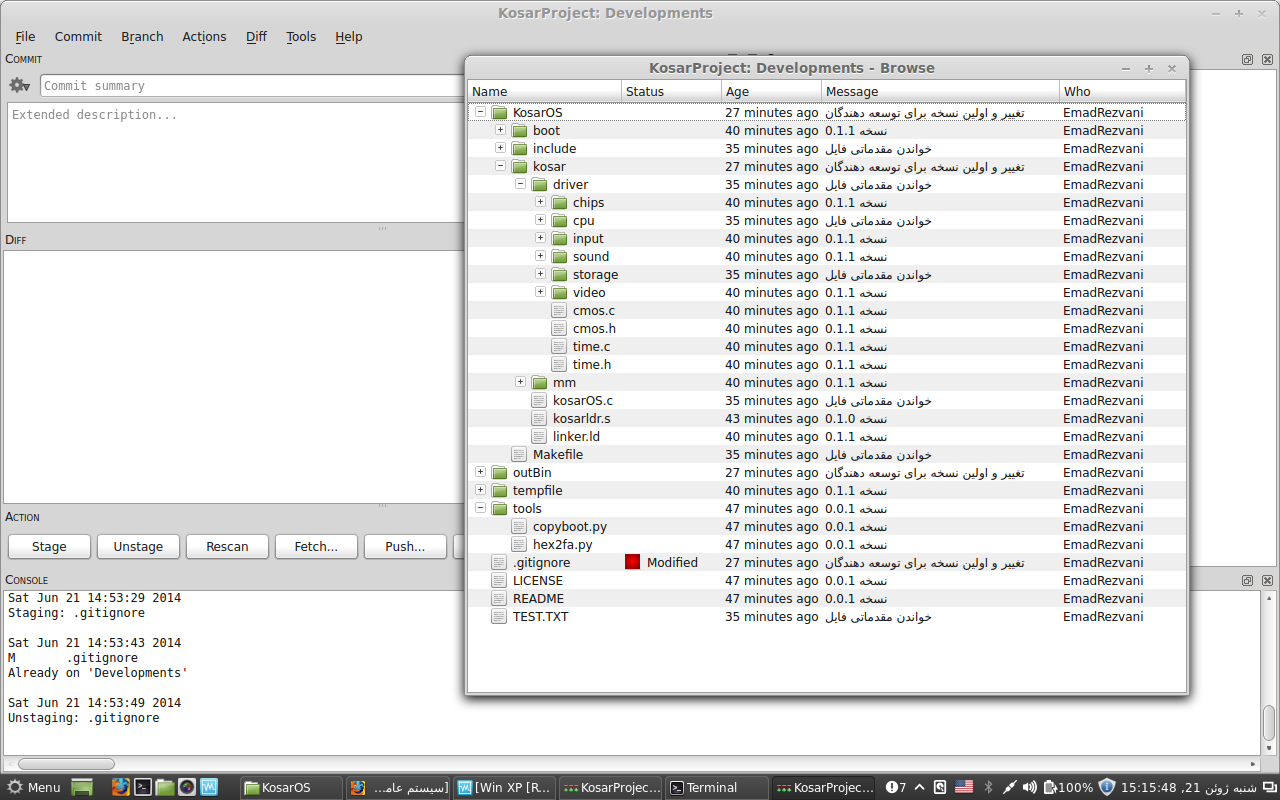1280x800 pixels.
Task: Click the show desktop icon next to Menu
Action: 82,787
